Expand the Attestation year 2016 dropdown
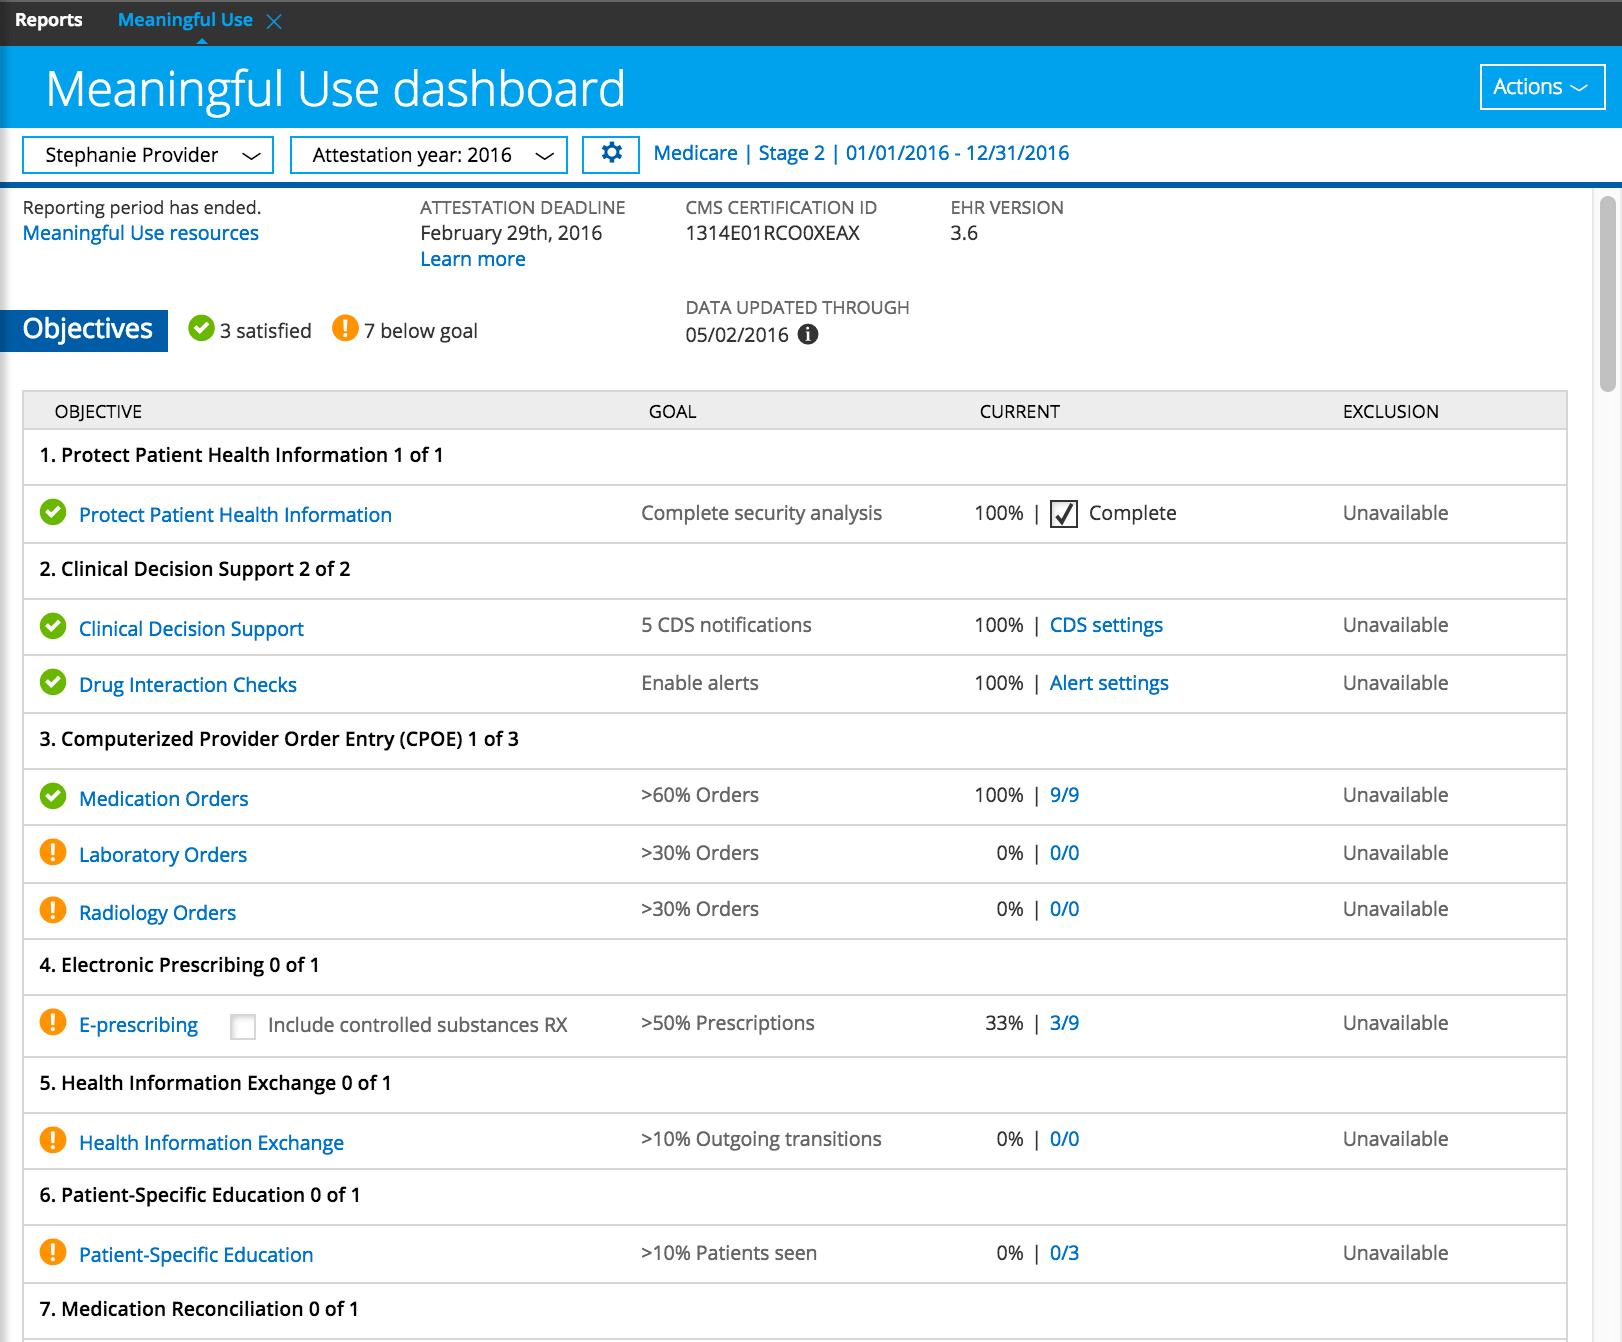 [429, 155]
